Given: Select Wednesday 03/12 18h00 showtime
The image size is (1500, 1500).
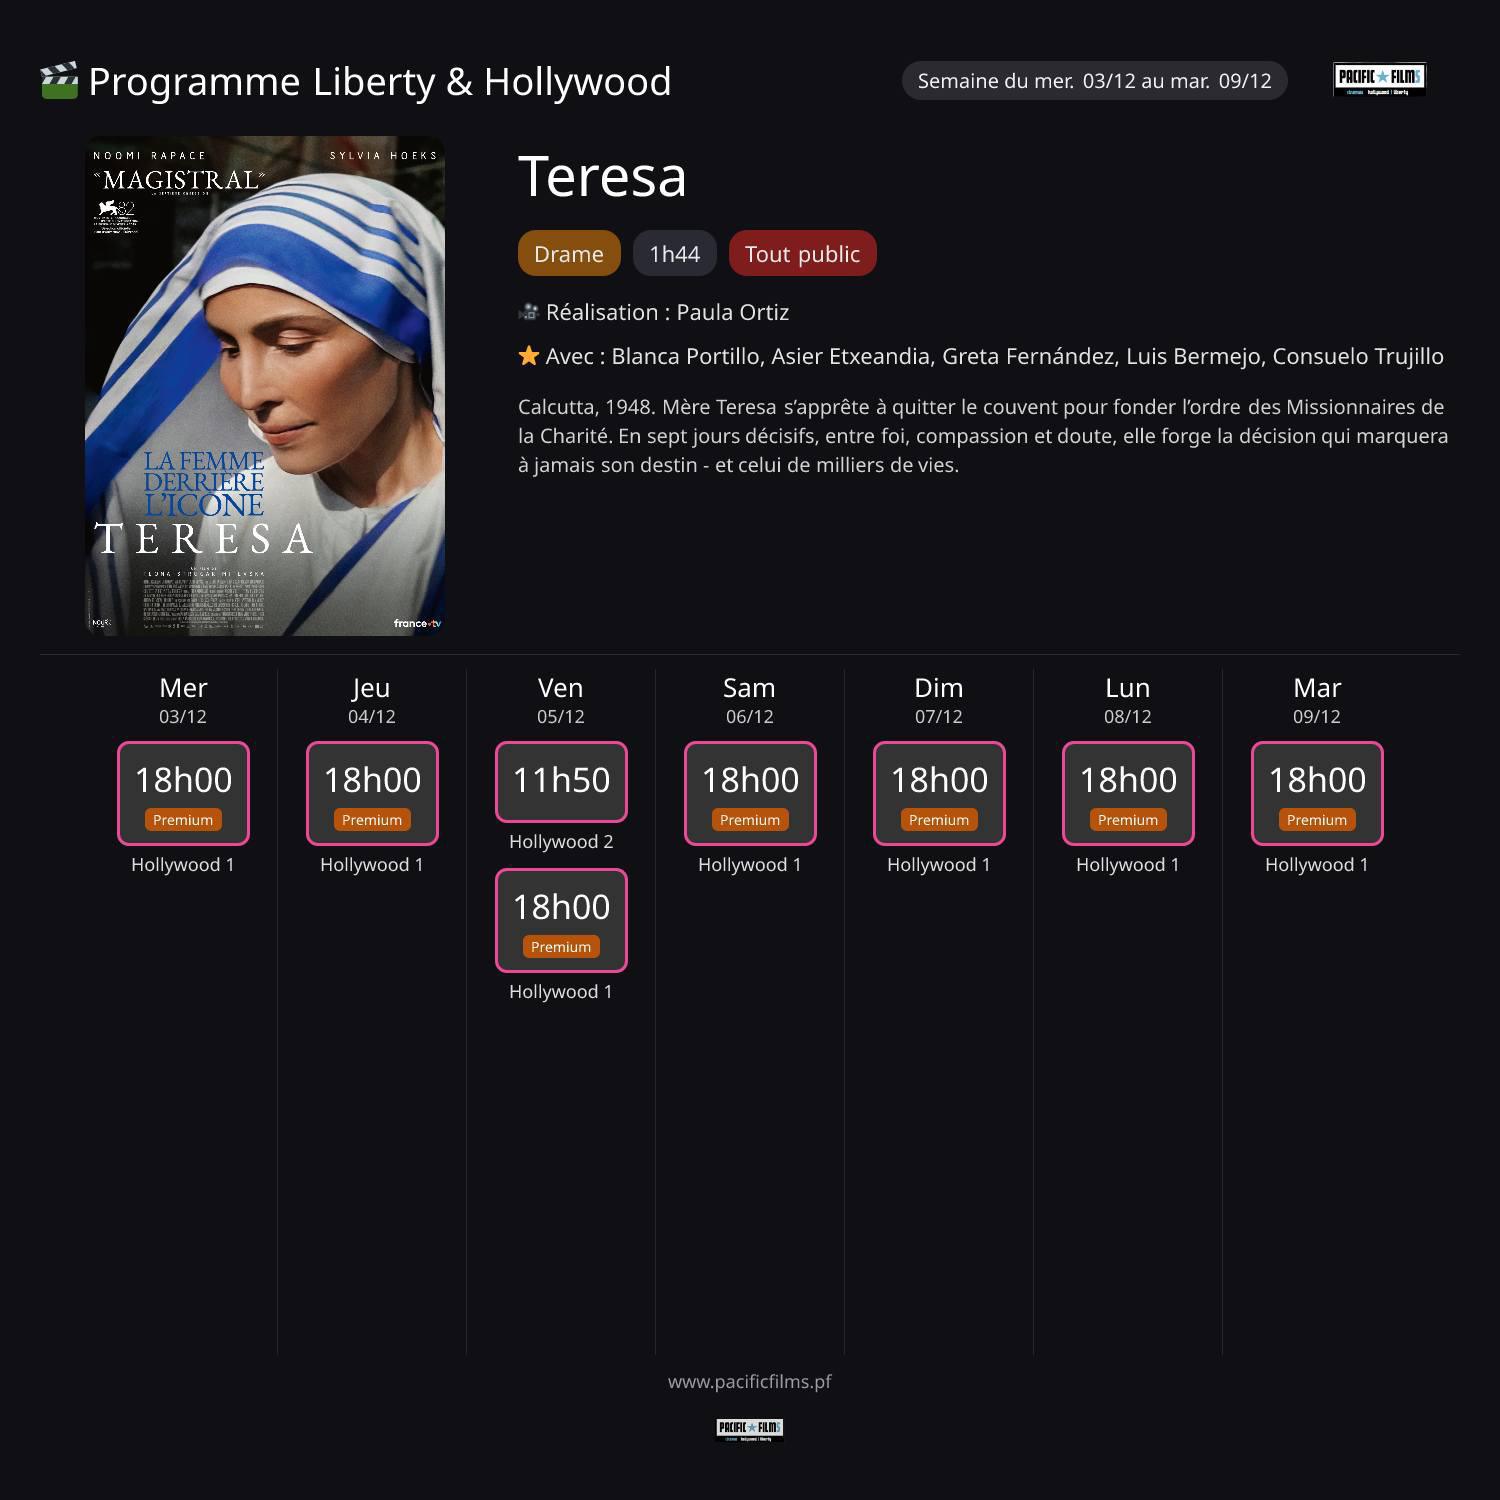Looking at the screenshot, I should point(183,792).
